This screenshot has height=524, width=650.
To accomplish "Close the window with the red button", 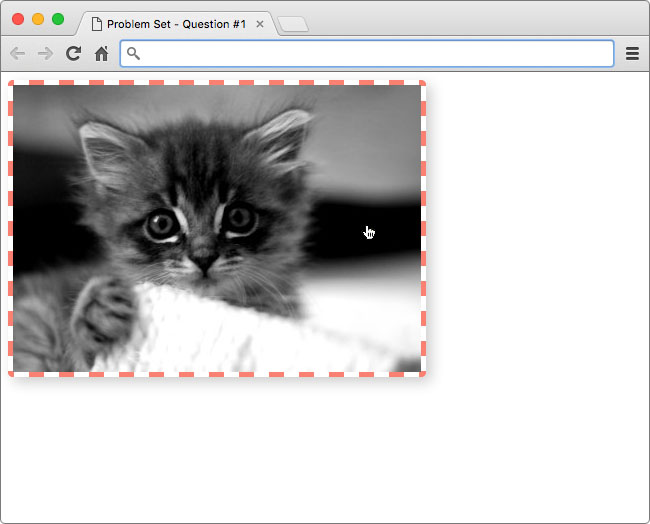I will coord(18,19).
